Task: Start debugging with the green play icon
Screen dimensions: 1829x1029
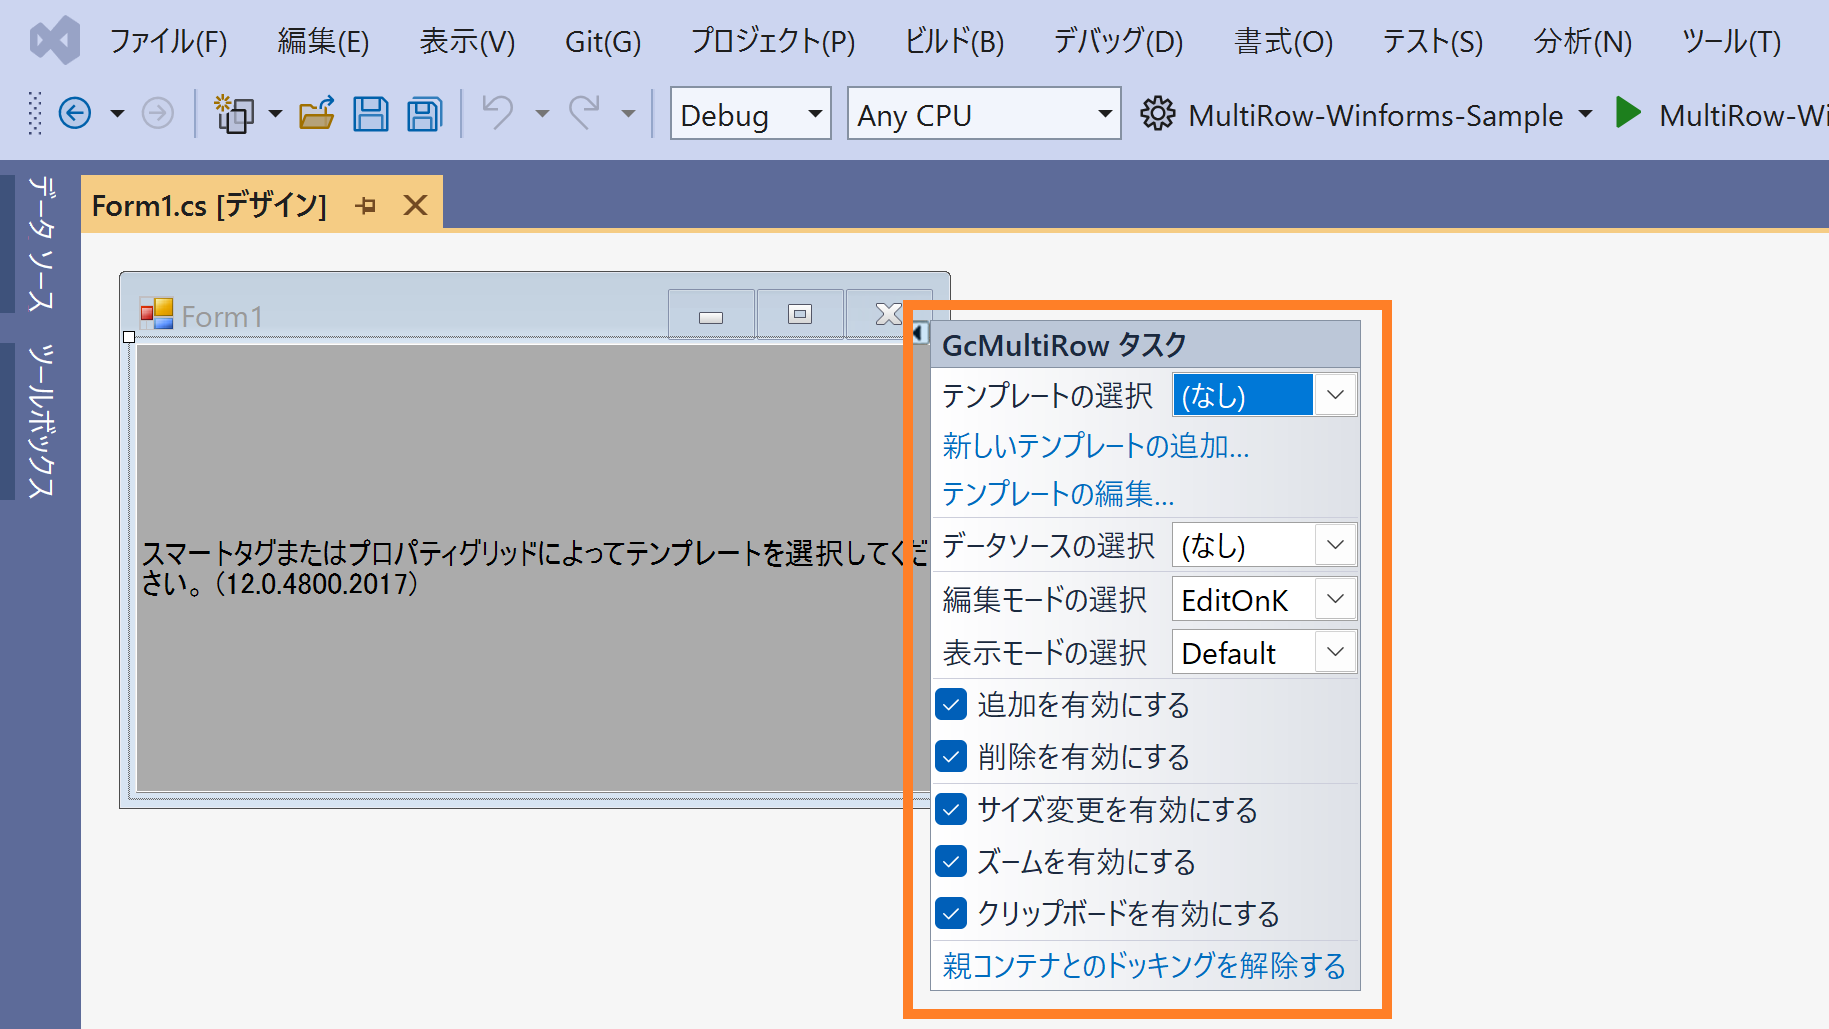Action: [x=1628, y=113]
